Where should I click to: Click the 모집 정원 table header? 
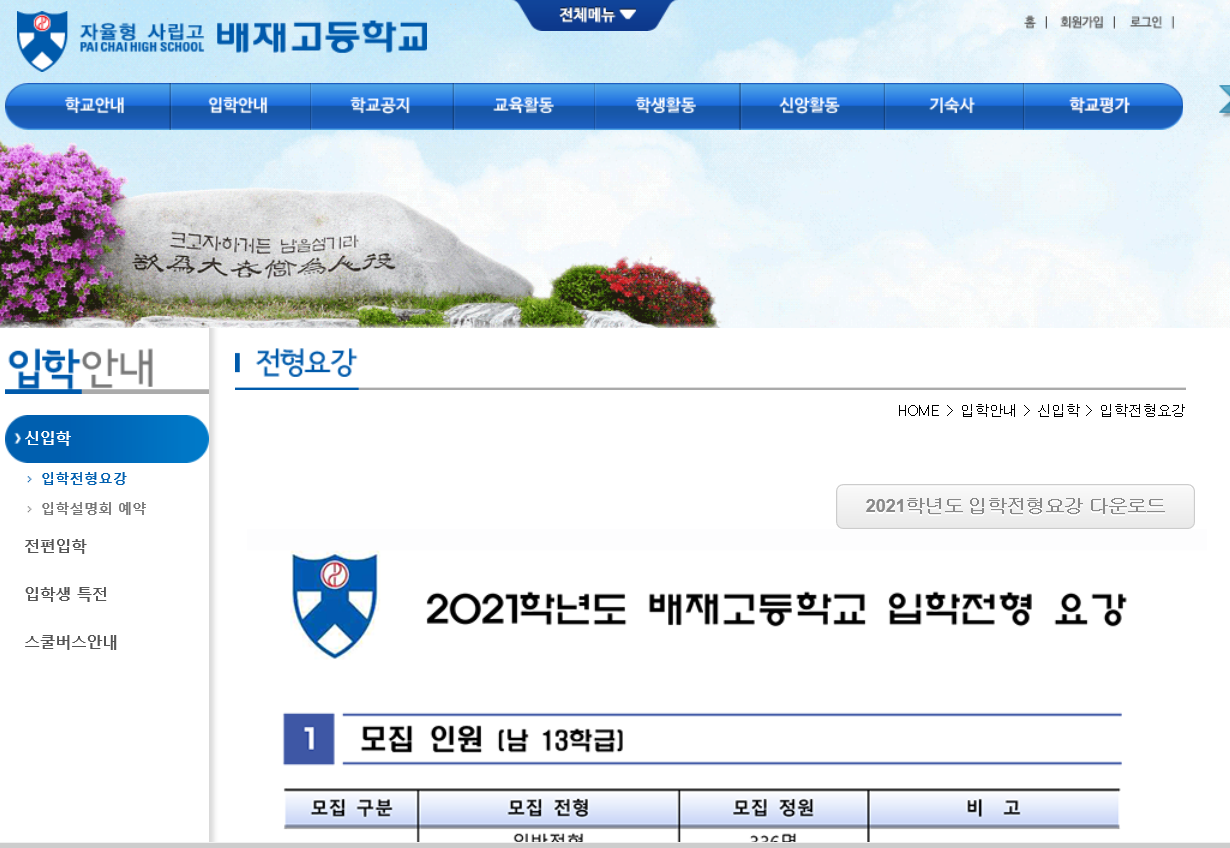tap(774, 808)
